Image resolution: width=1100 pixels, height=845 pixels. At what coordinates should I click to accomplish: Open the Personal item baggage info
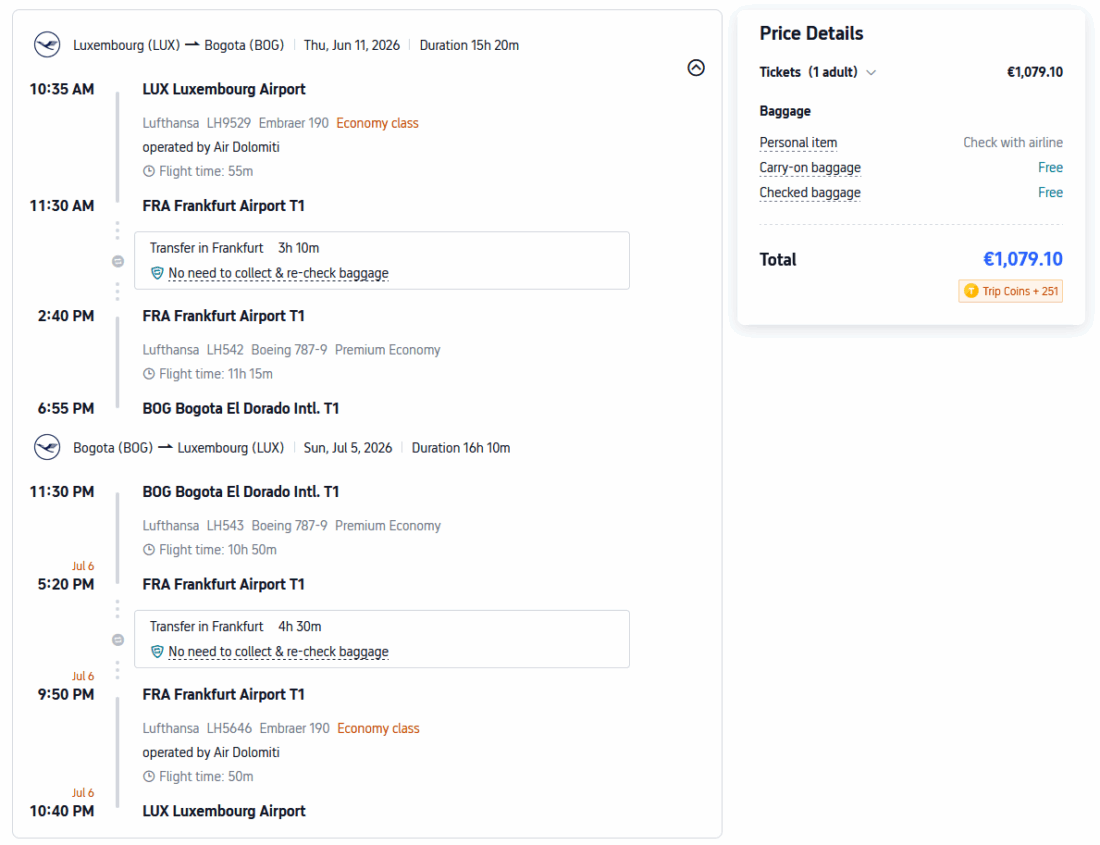798,143
